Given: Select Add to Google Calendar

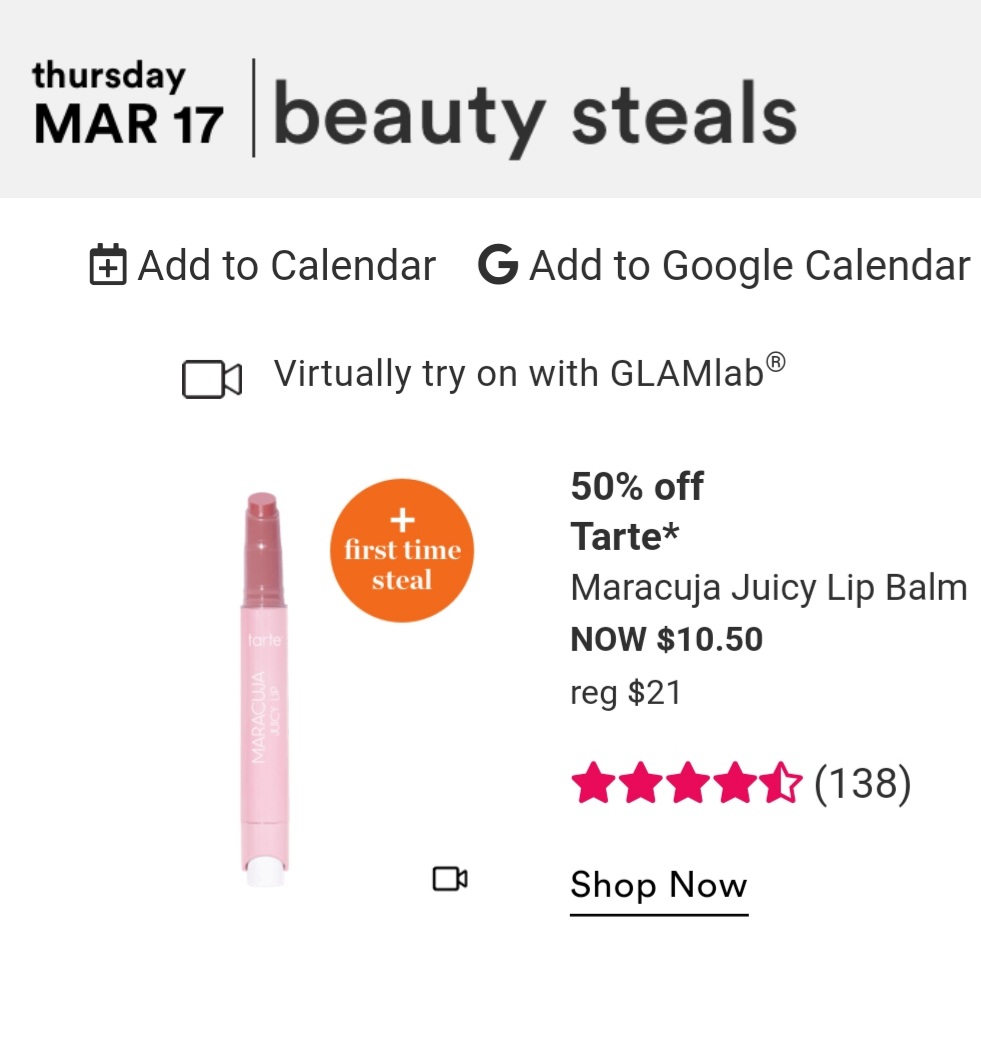Looking at the screenshot, I should click(x=749, y=266).
